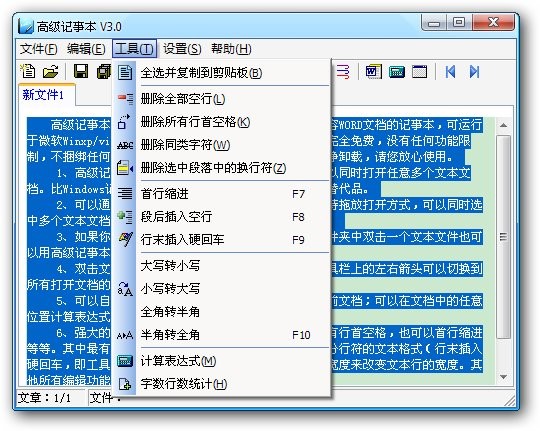Click the scrollbar down arrow
540x431 pixels.
(x=503, y=377)
